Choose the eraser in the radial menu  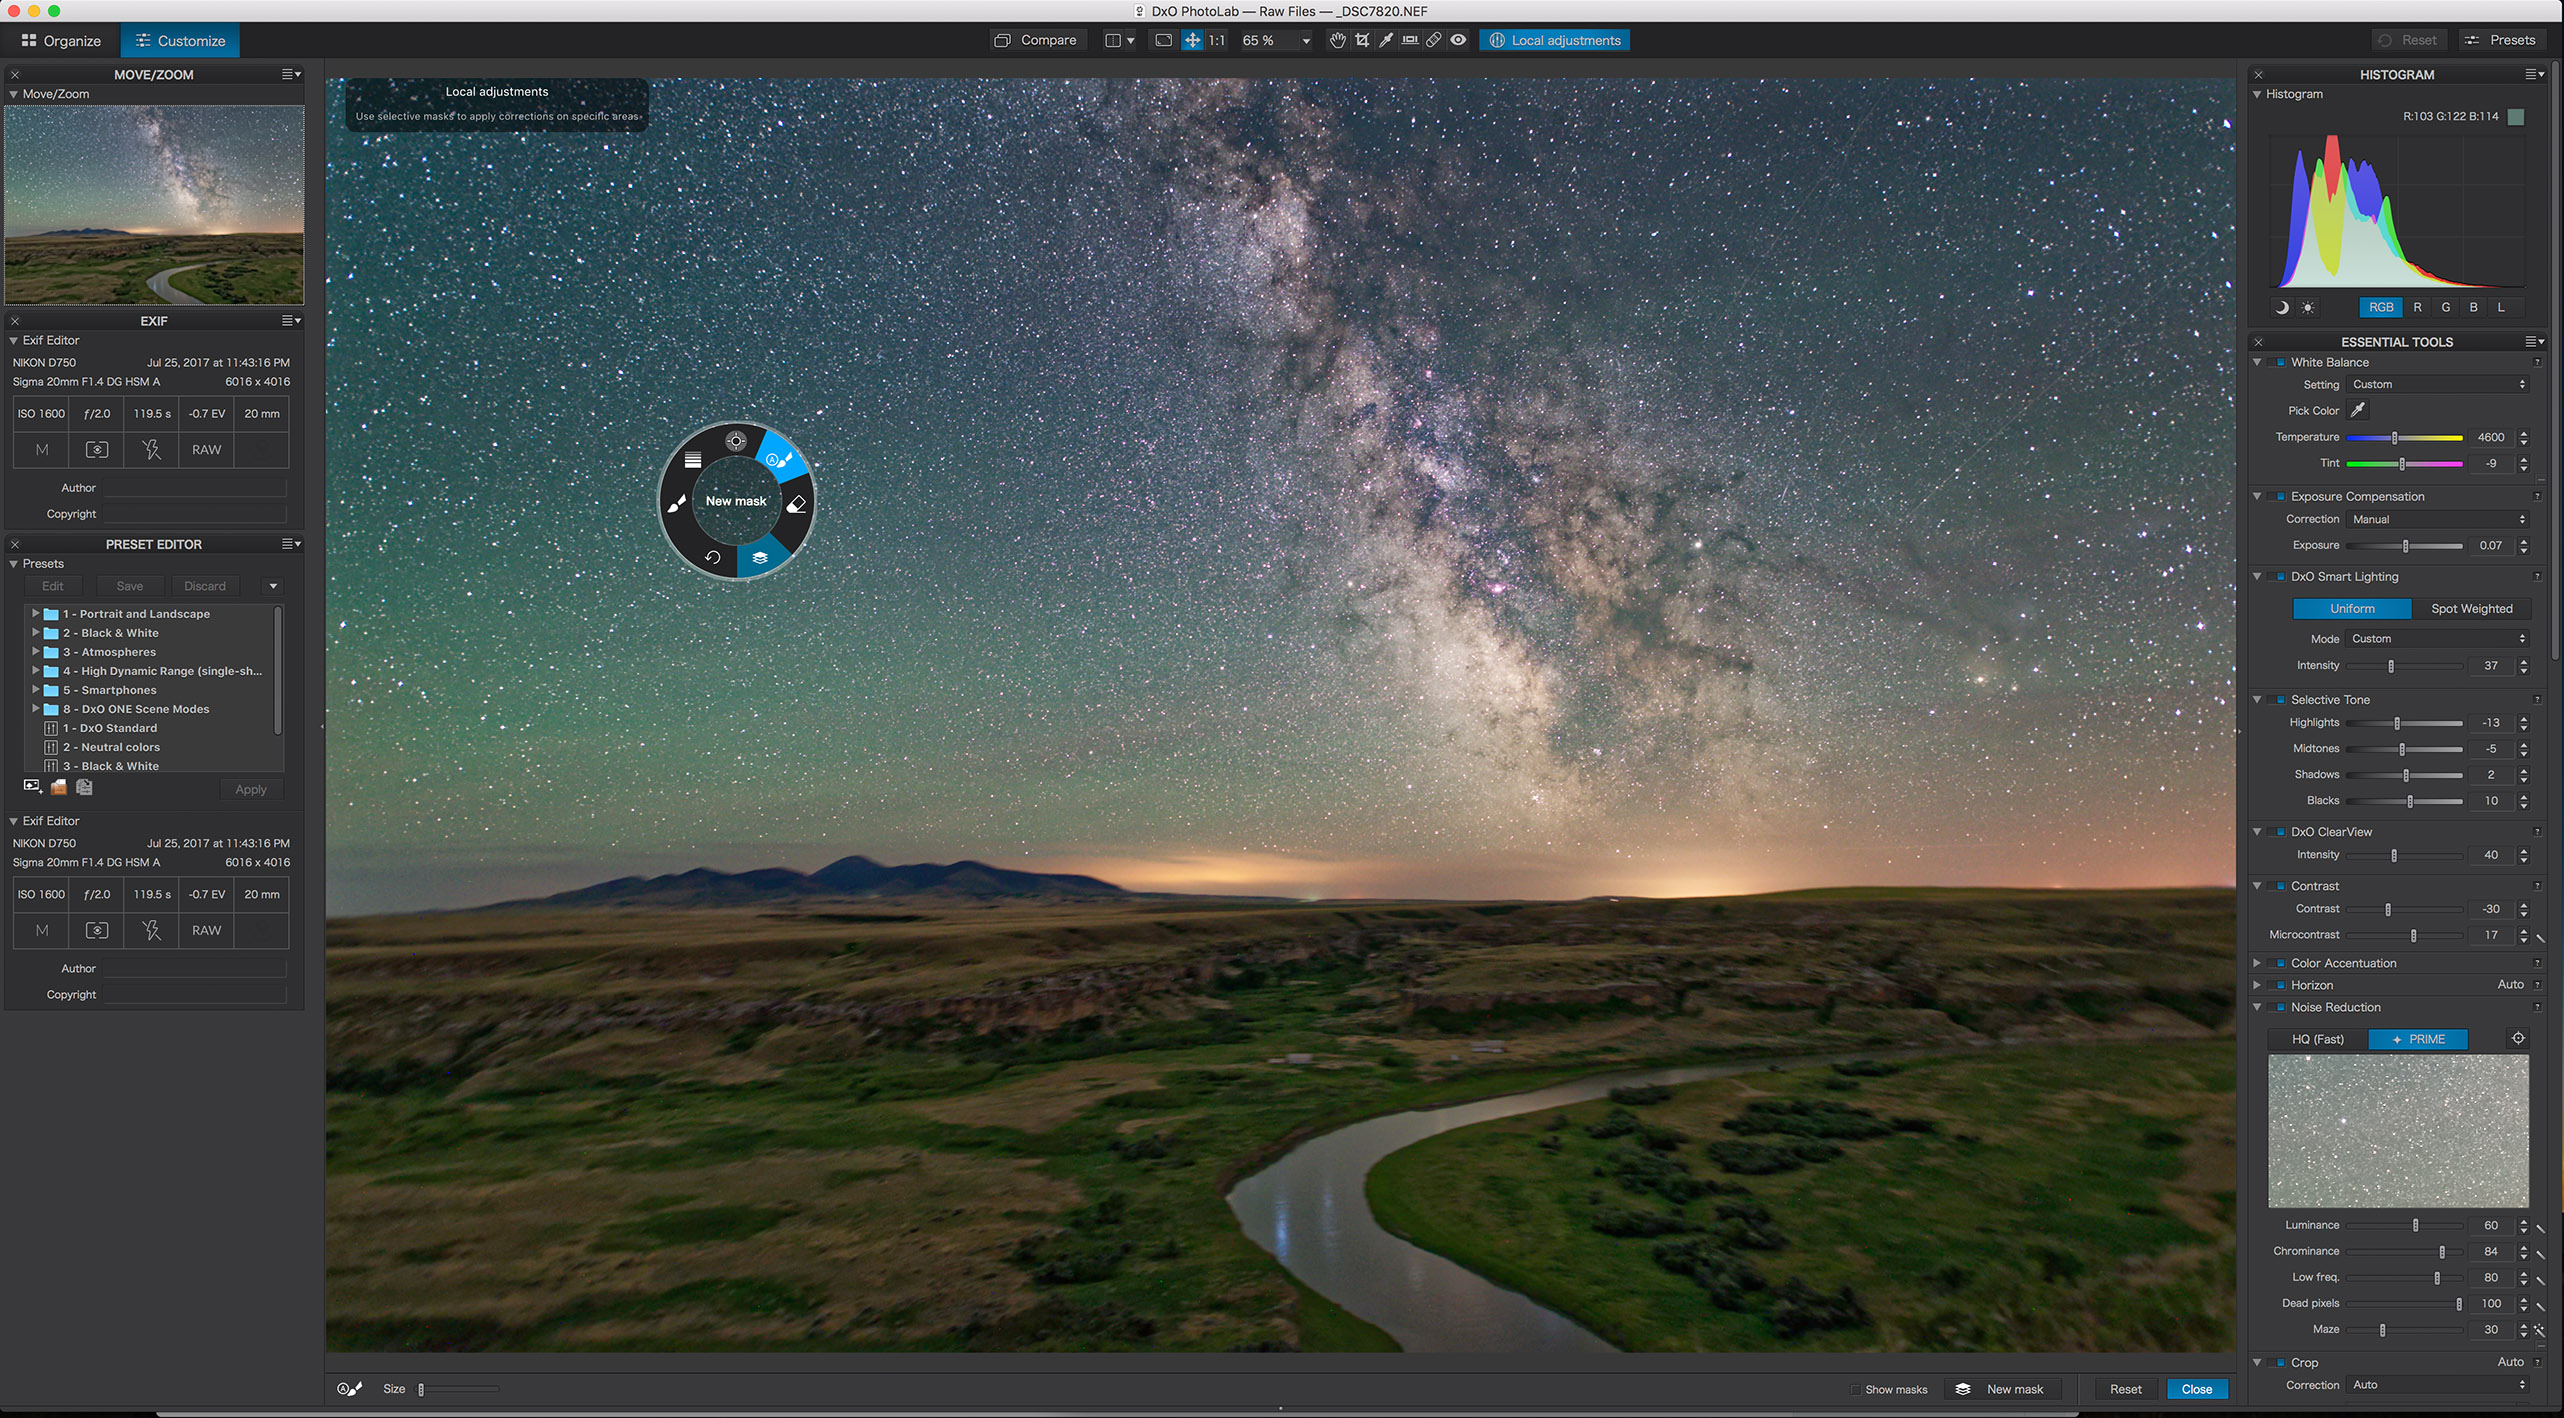click(x=796, y=504)
